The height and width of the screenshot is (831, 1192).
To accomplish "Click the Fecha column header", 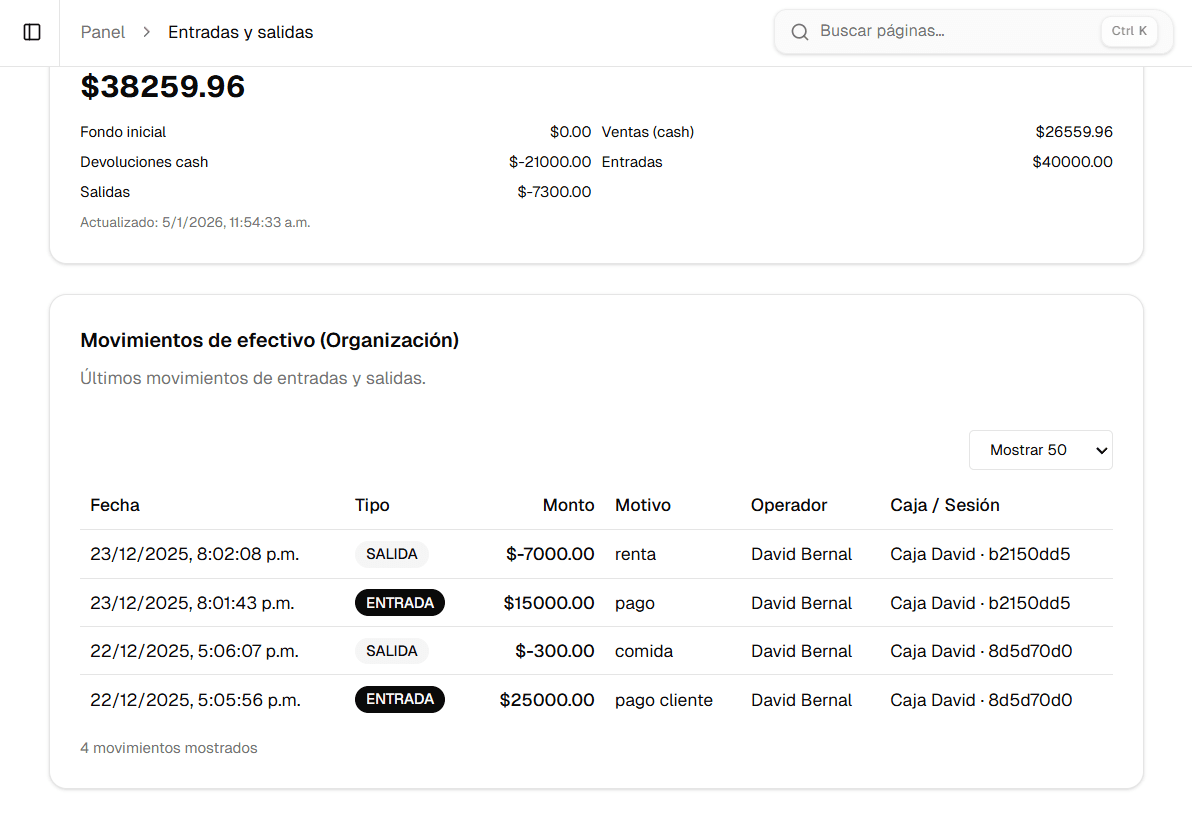I will 114,505.
